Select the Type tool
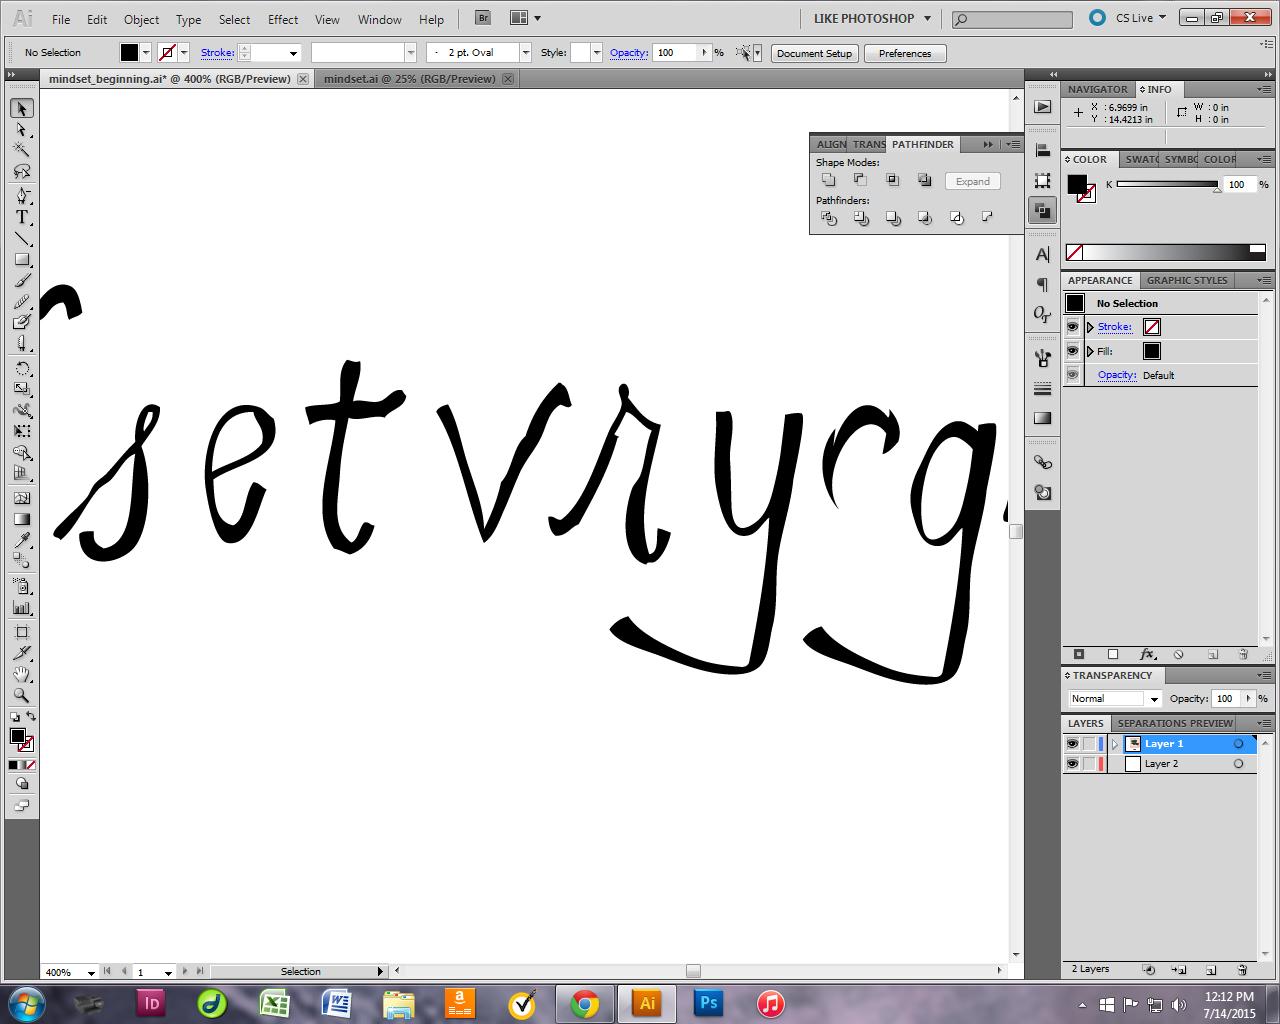The height and width of the screenshot is (1024, 1280). tap(21, 217)
